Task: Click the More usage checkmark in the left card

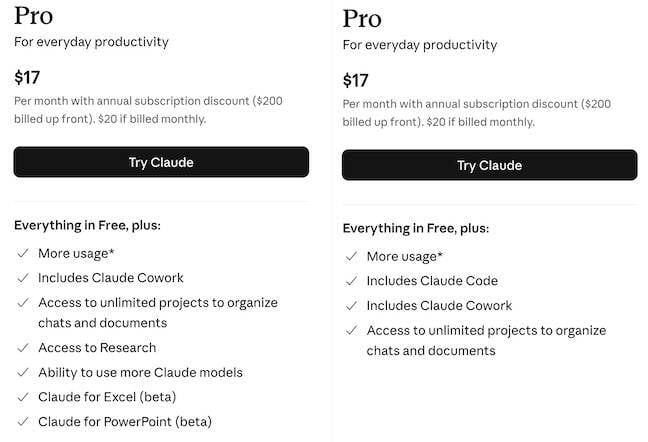Action: point(22,254)
